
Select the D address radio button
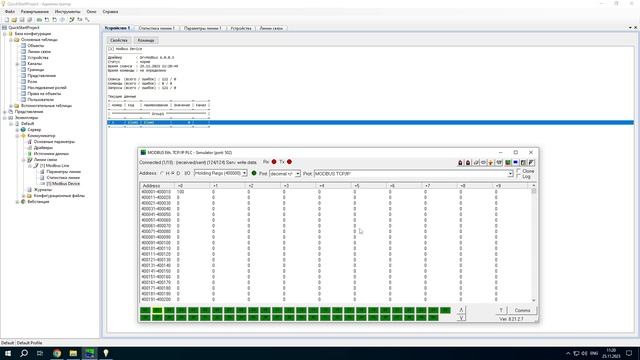tap(173, 173)
